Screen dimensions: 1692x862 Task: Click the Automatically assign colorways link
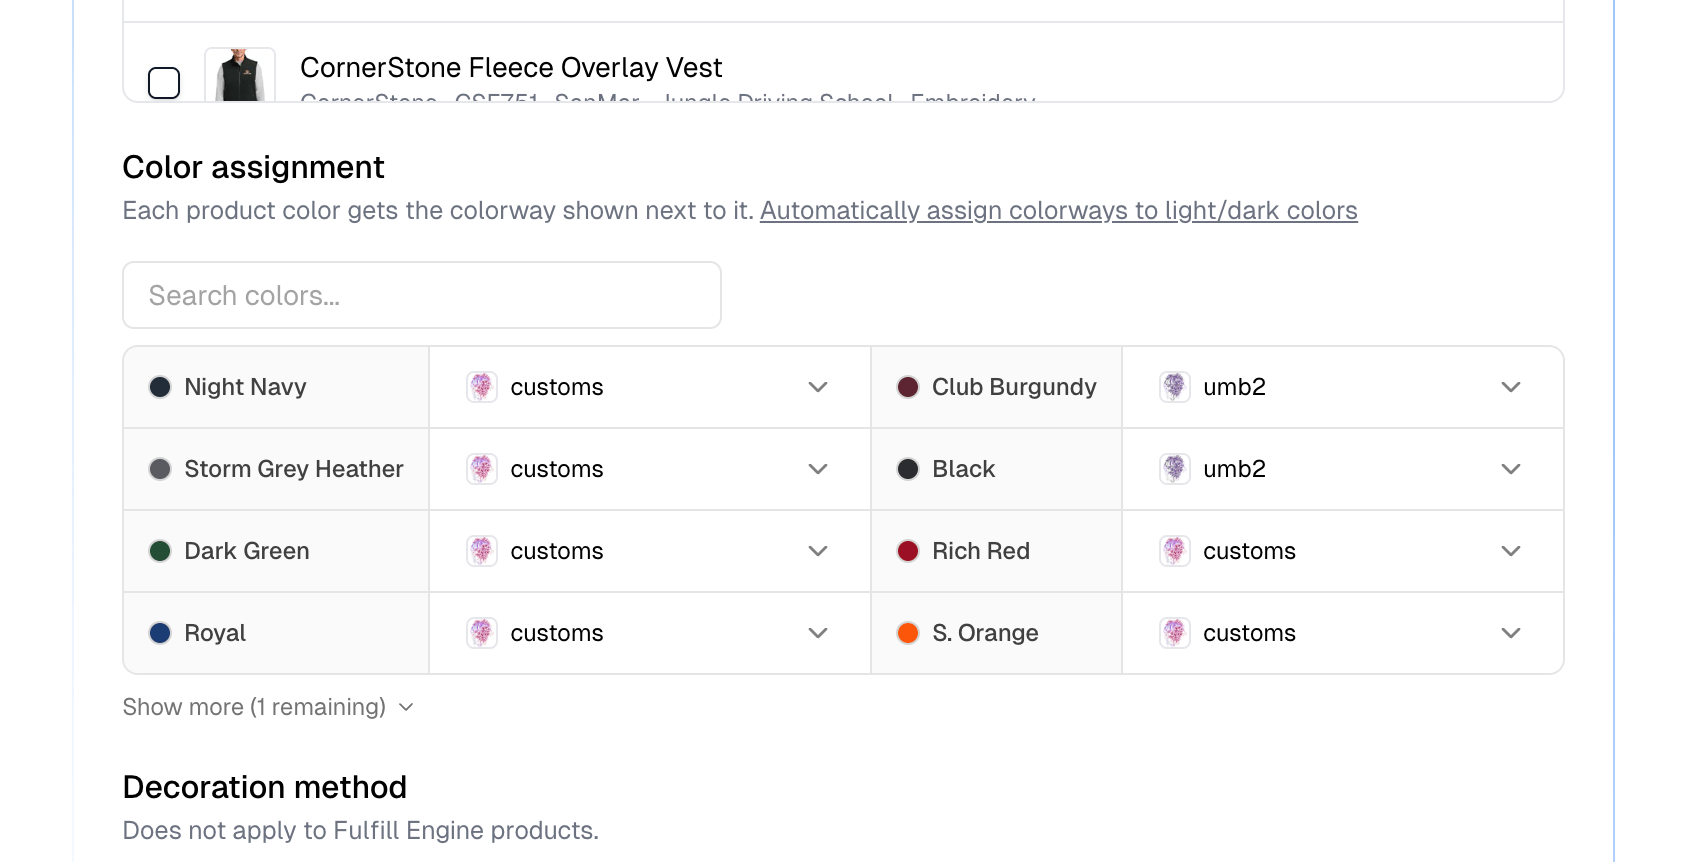(1059, 211)
